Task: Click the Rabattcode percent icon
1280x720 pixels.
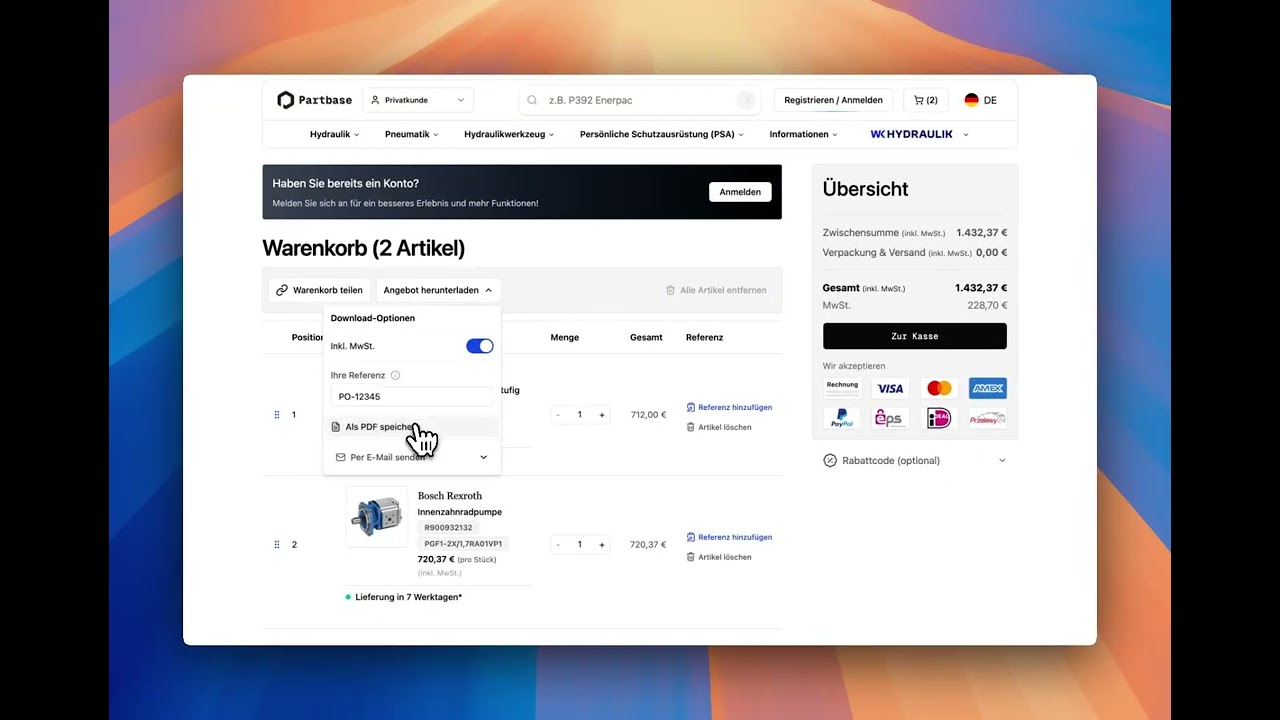Action: point(830,461)
